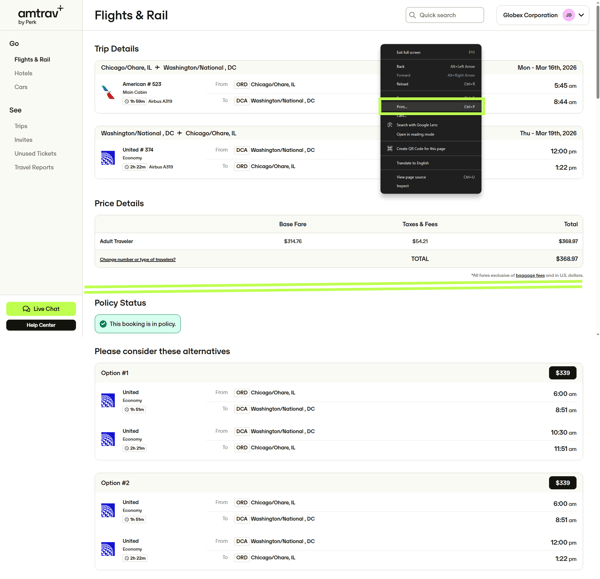Viewport: 600px width, 579px height.
Task: Click the American Airlines logo on flight 523
Action: tap(108, 92)
